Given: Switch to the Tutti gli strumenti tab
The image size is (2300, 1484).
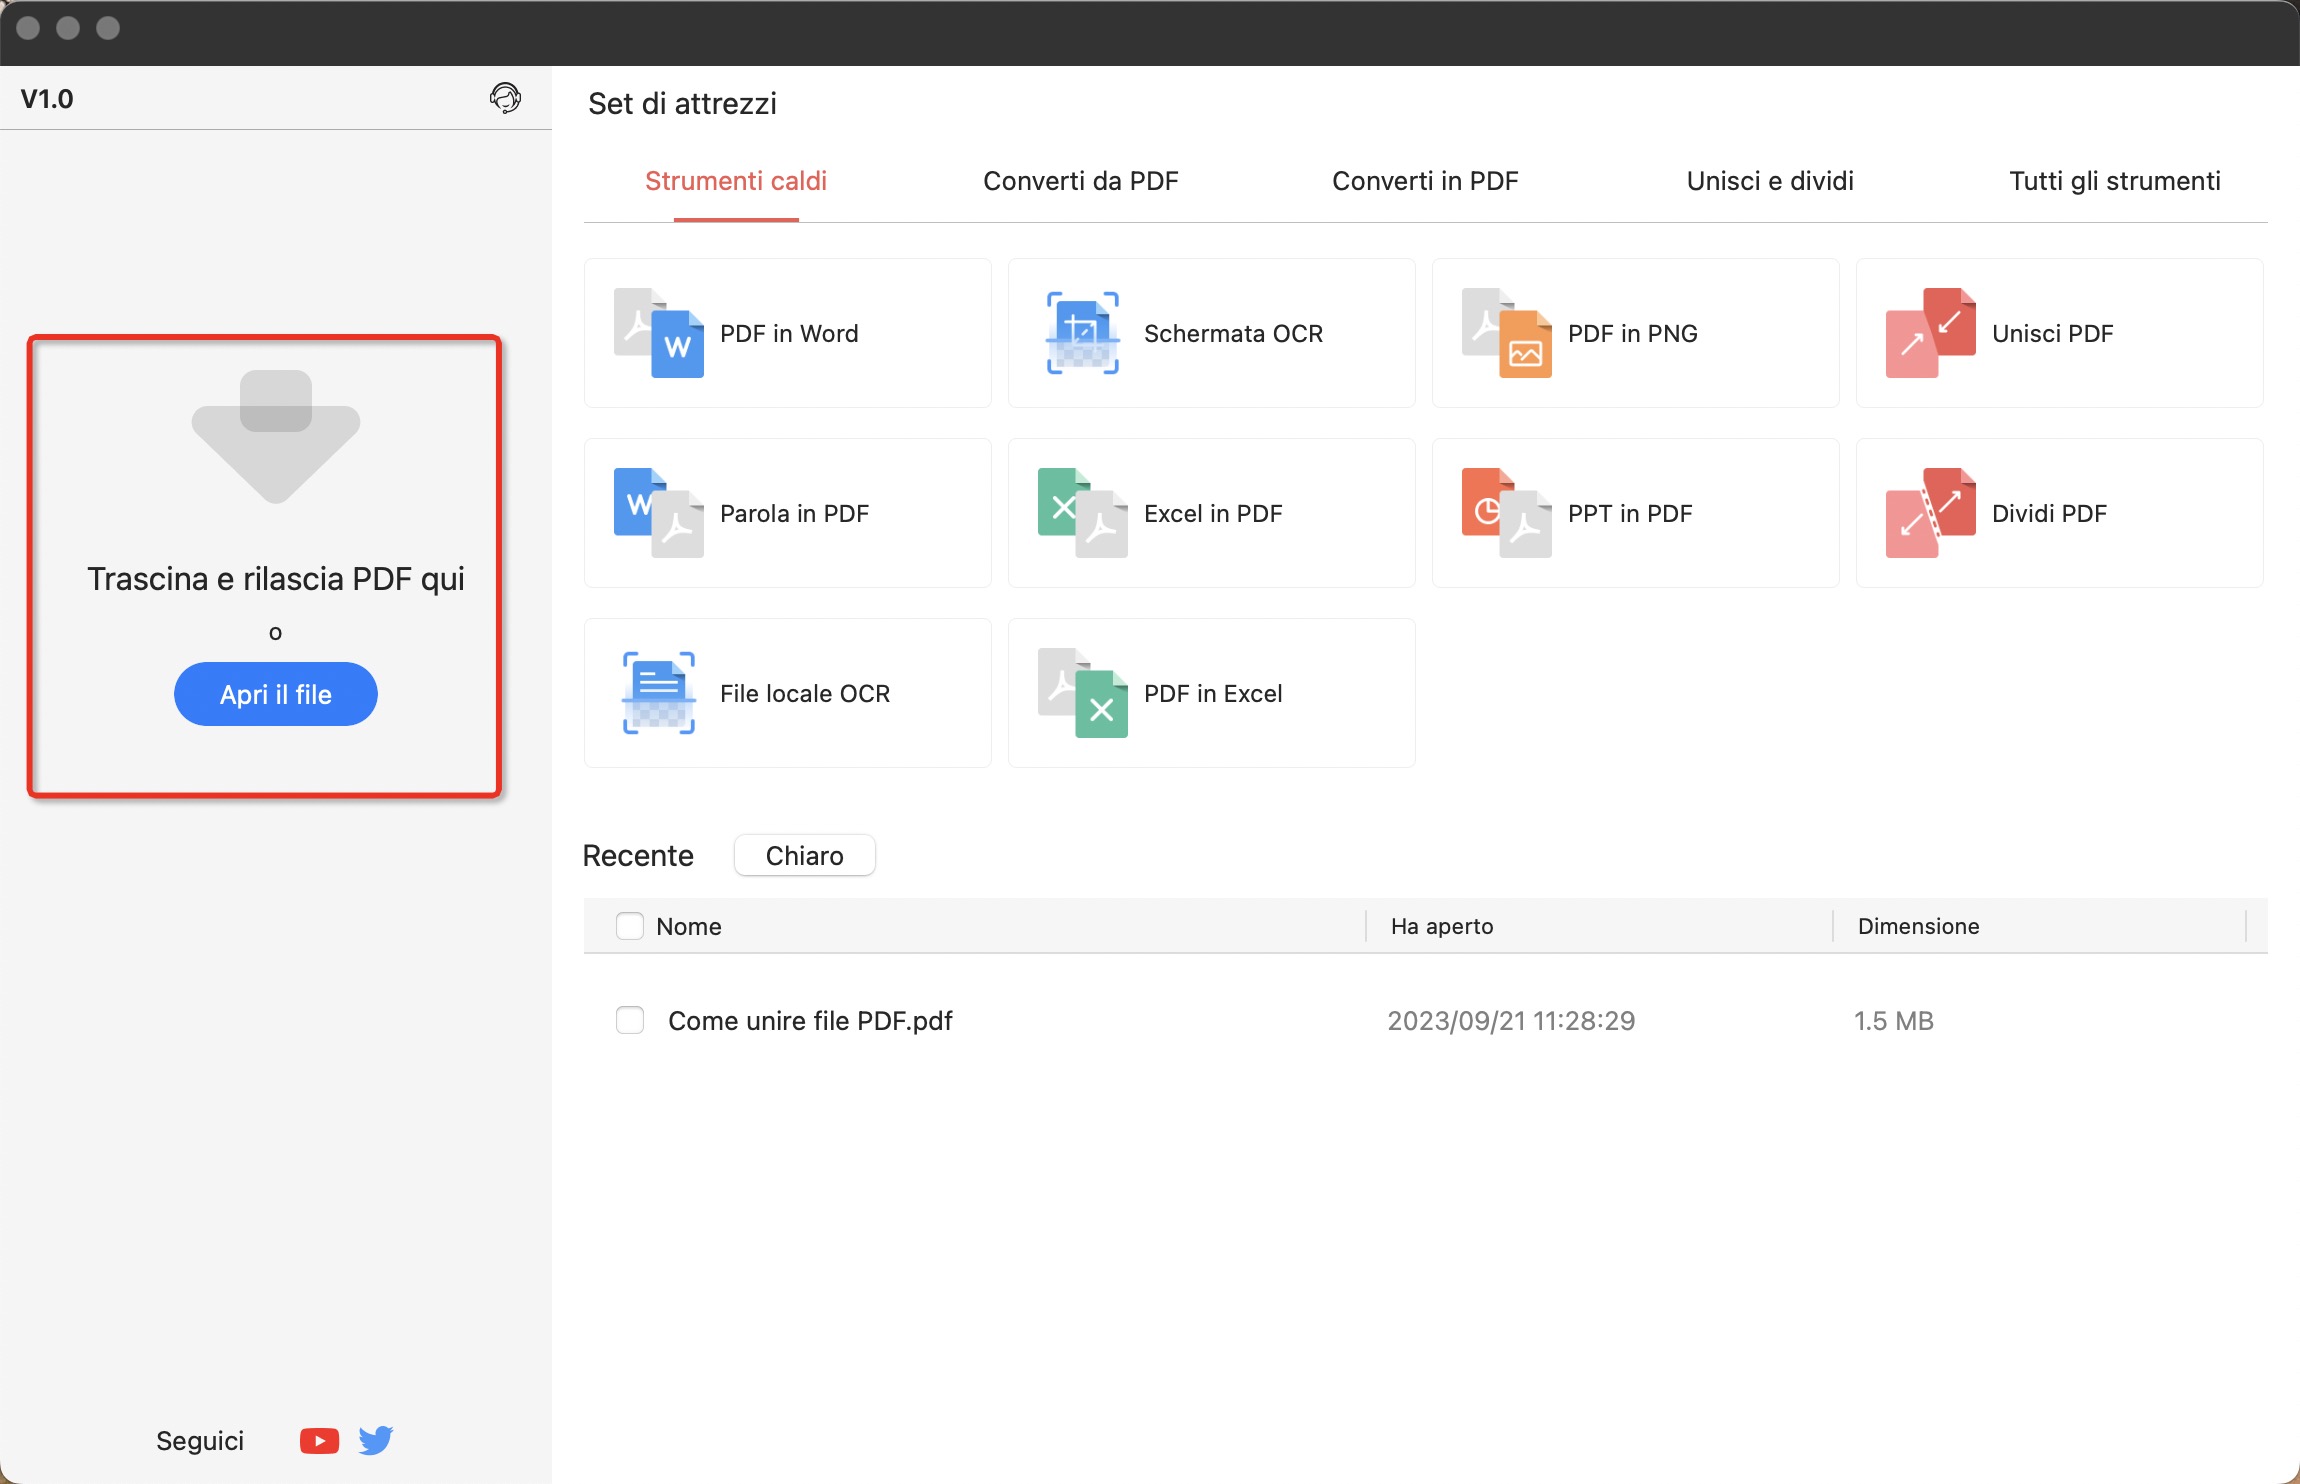Looking at the screenshot, I should tap(2113, 181).
